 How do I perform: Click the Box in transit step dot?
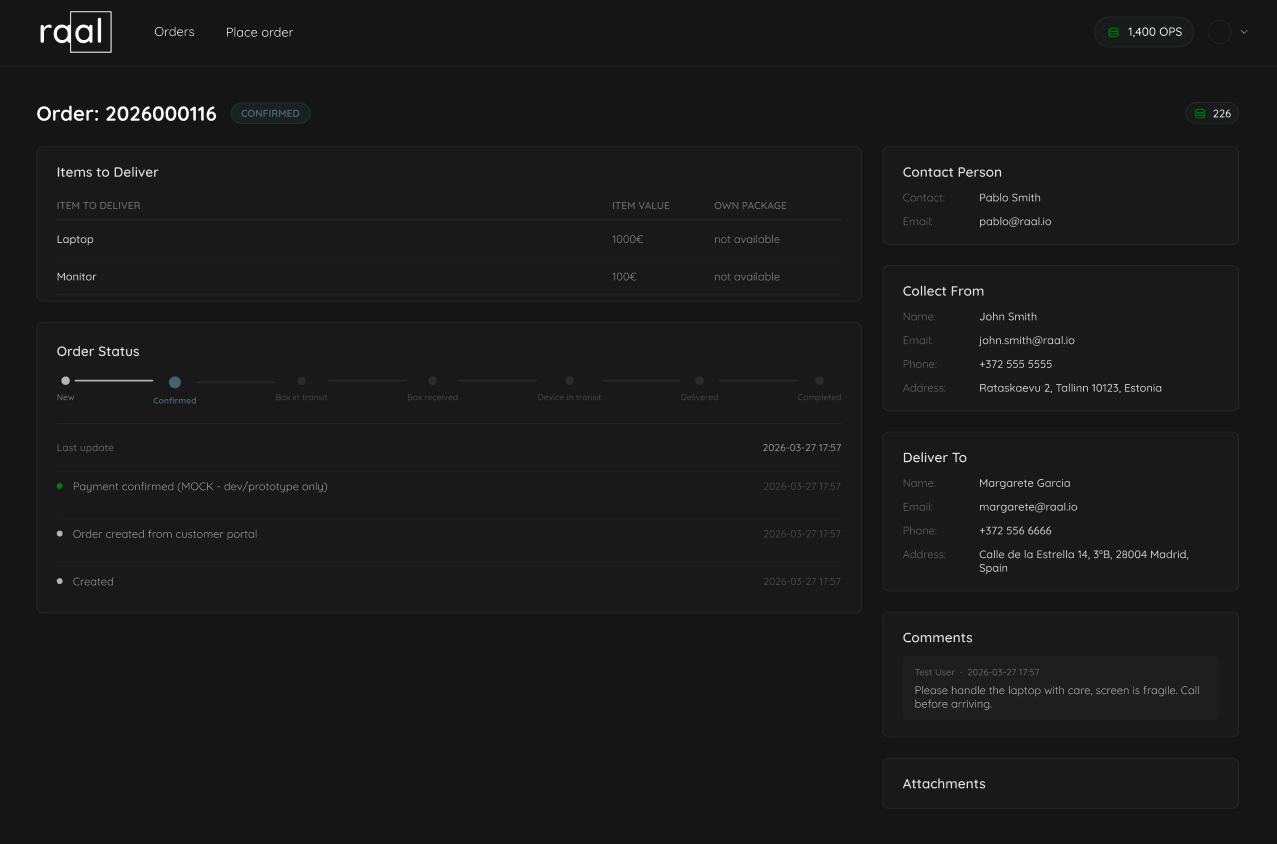click(302, 381)
